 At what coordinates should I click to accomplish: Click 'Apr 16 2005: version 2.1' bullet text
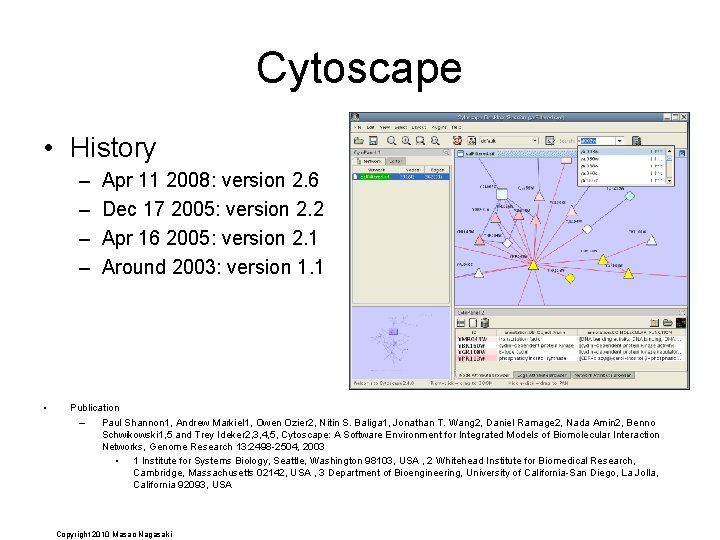(x=209, y=238)
